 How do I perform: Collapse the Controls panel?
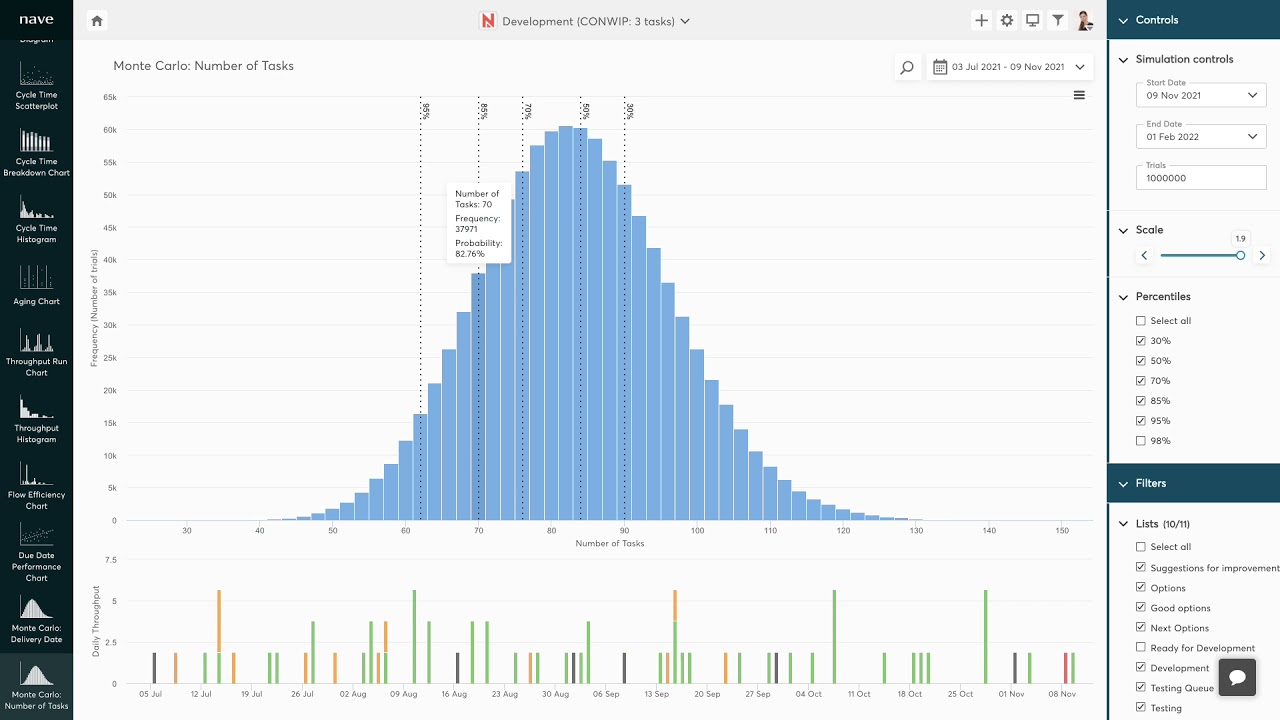coord(1123,20)
